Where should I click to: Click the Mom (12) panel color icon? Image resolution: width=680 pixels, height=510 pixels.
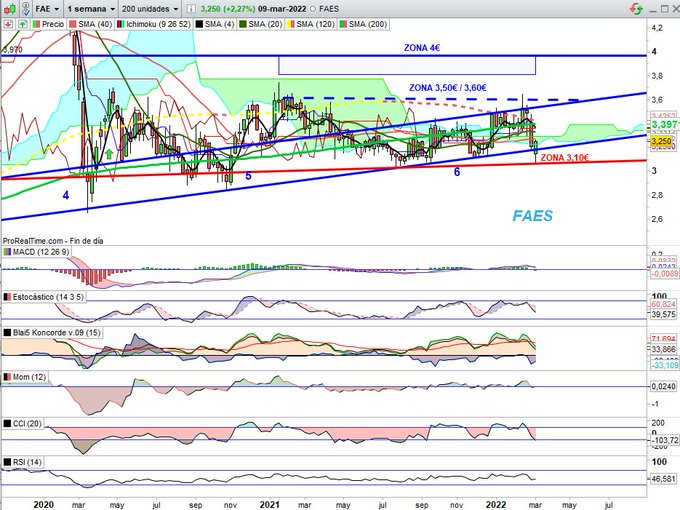[7, 377]
